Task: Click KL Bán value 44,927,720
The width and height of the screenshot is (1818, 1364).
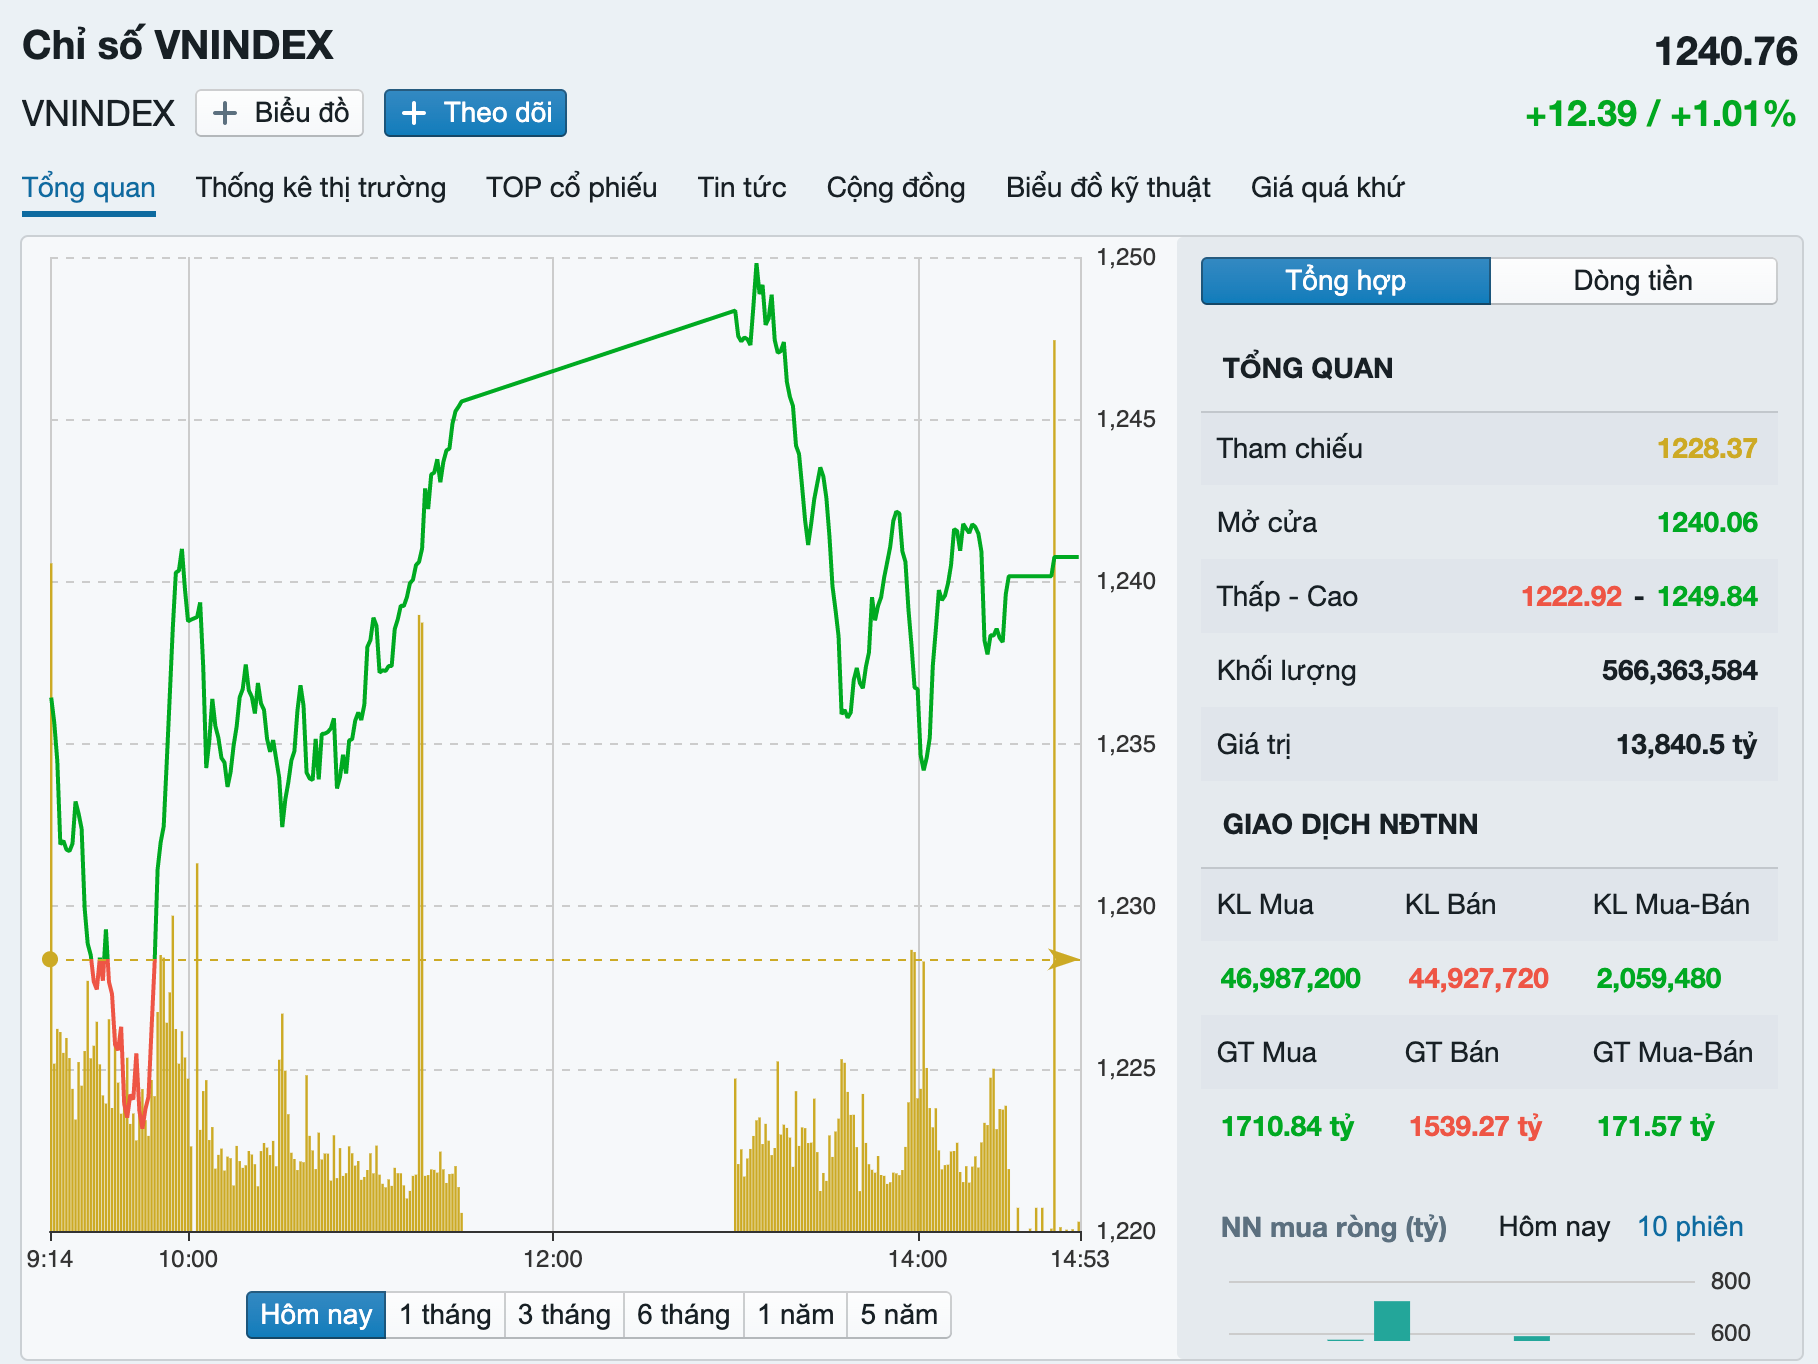Action: tap(1478, 978)
